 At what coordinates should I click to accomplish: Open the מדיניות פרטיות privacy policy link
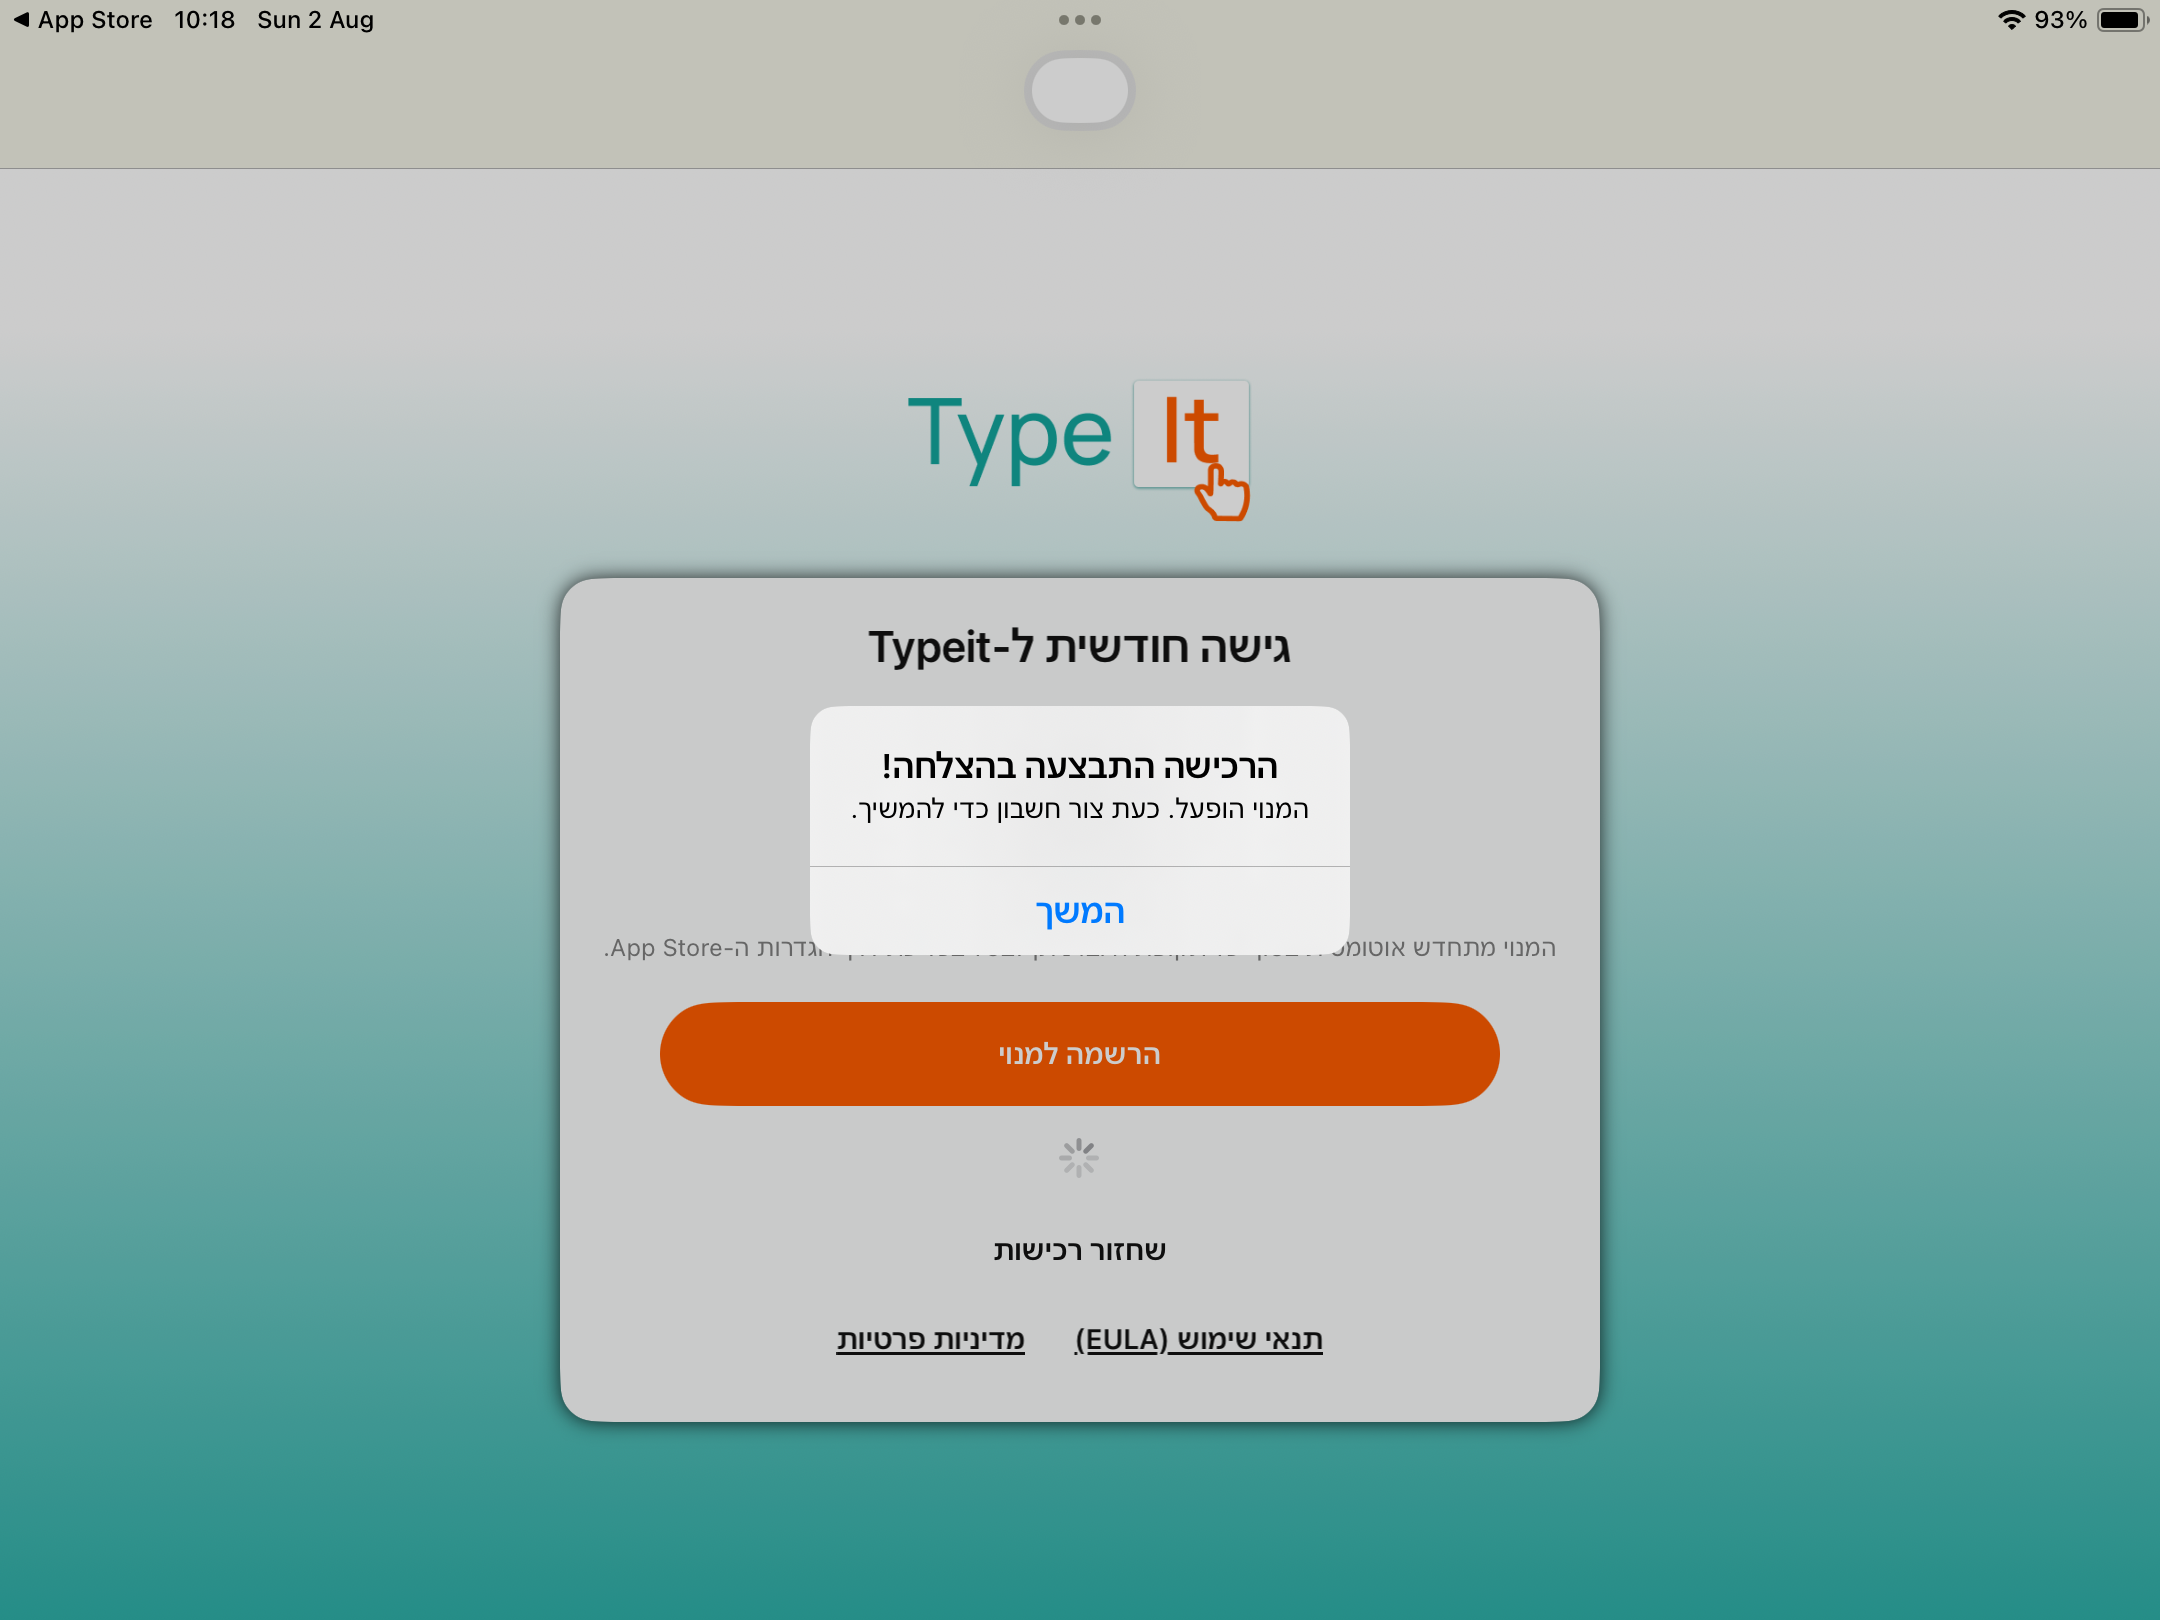click(931, 1339)
